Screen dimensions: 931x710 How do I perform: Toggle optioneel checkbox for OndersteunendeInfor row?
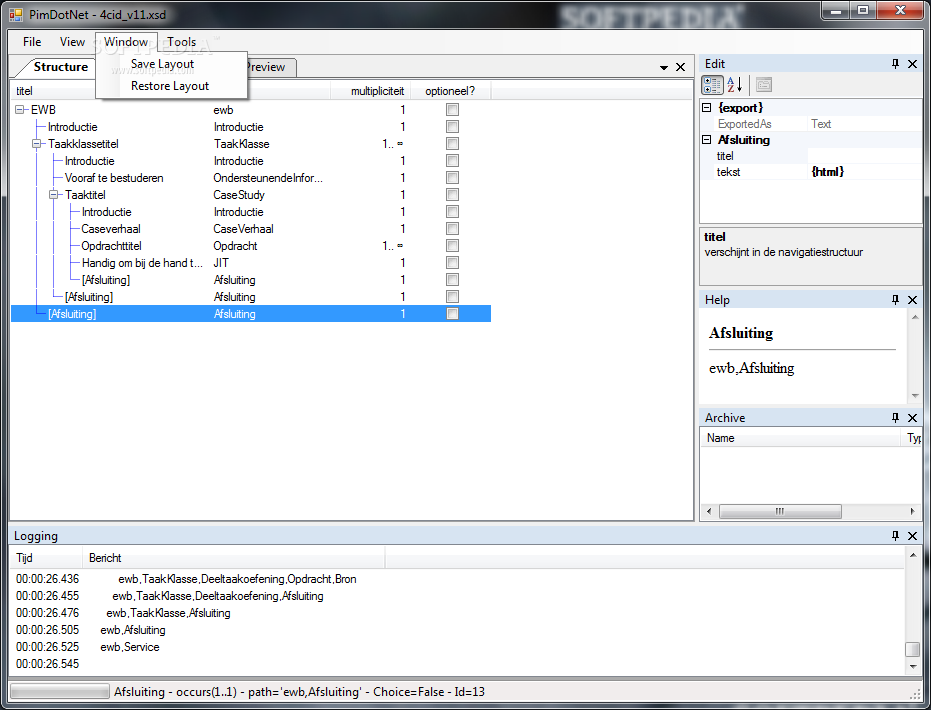click(452, 178)
